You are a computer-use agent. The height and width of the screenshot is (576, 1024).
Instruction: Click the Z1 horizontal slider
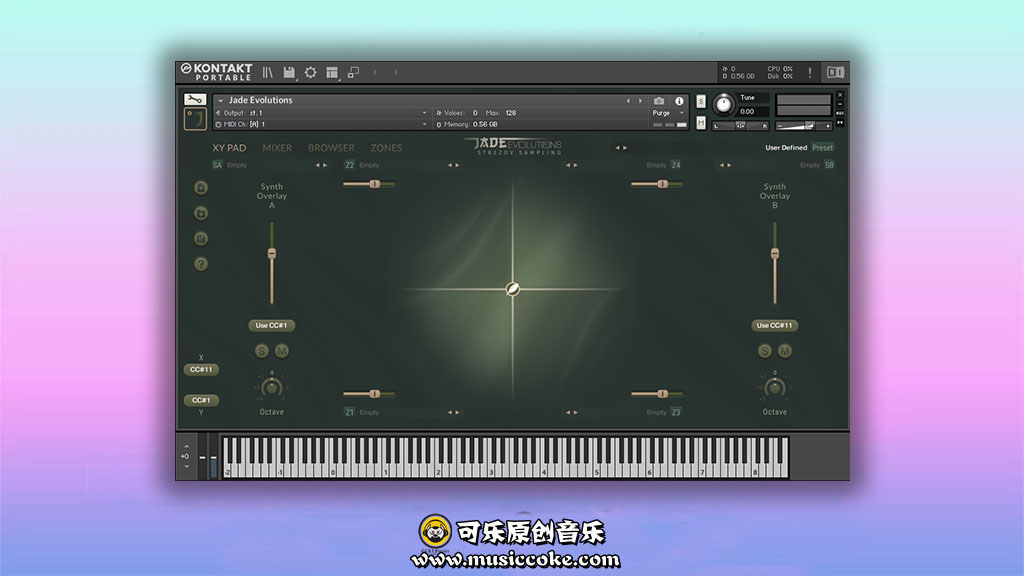click(369, 394)
